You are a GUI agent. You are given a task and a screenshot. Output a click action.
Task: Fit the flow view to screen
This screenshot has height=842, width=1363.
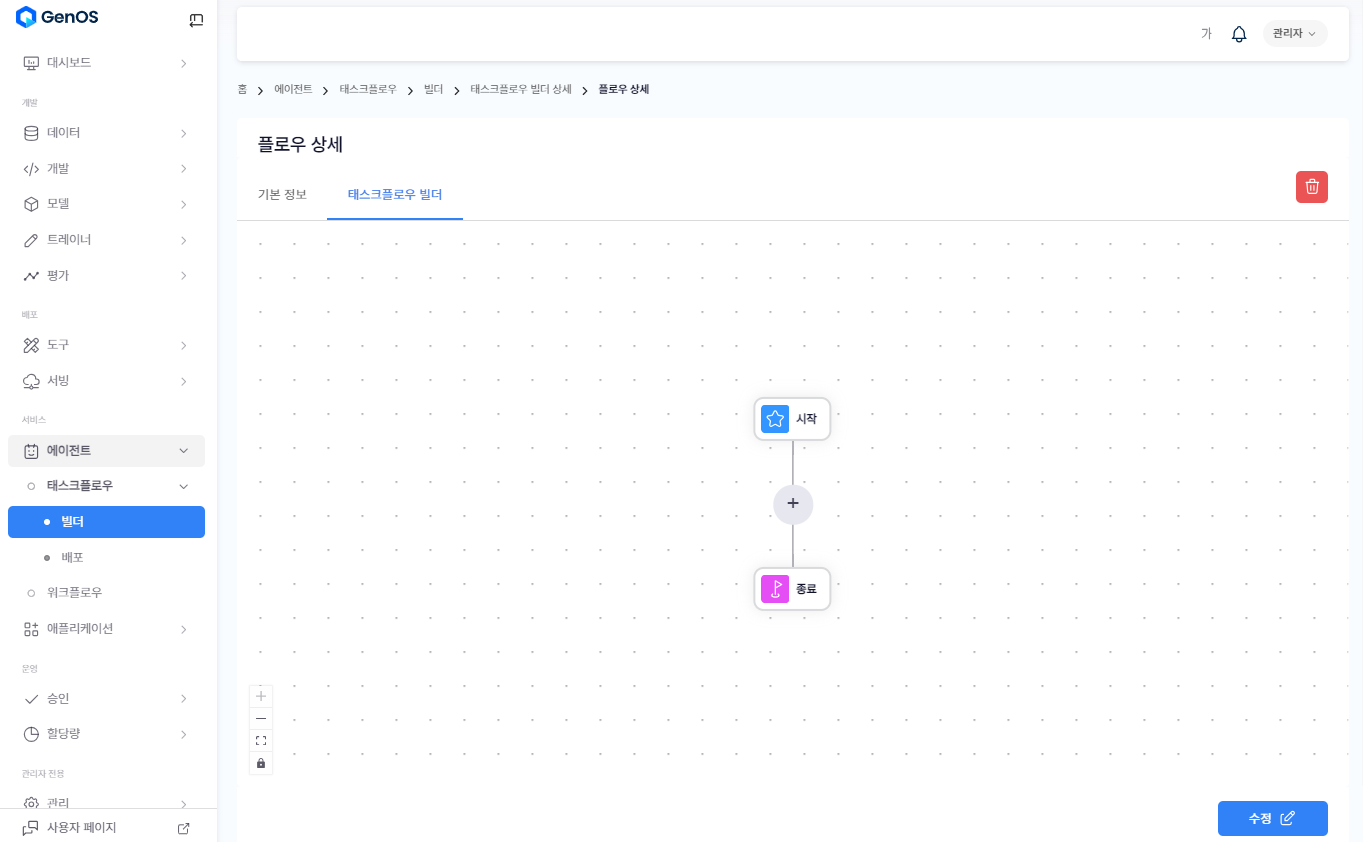(261, 741)
